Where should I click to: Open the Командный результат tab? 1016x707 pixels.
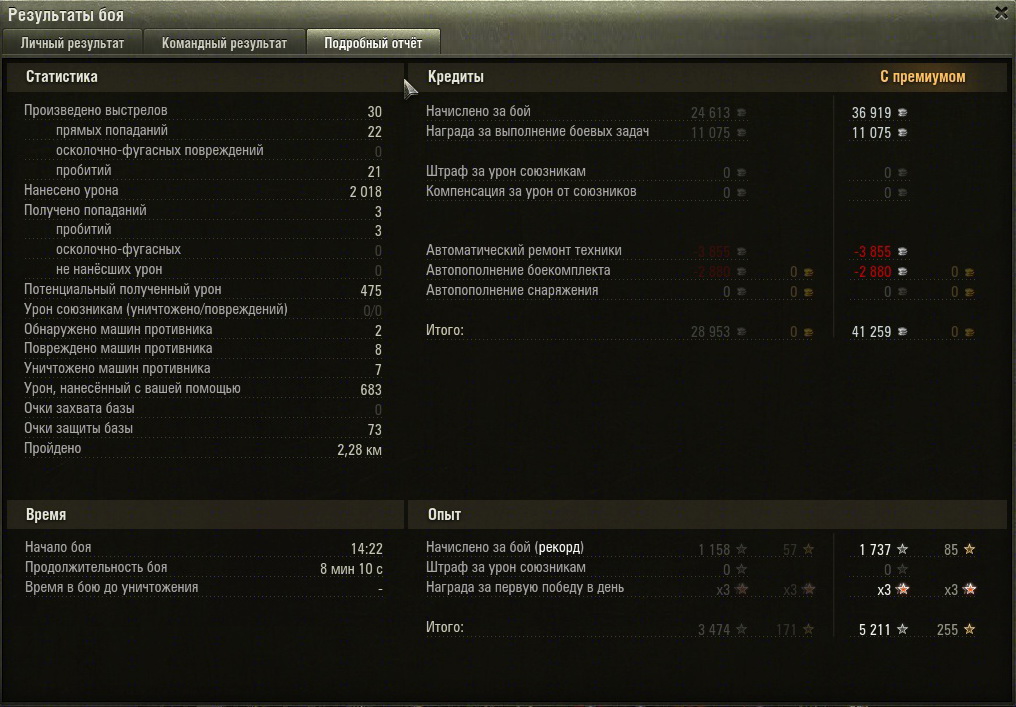pos(224,43)
